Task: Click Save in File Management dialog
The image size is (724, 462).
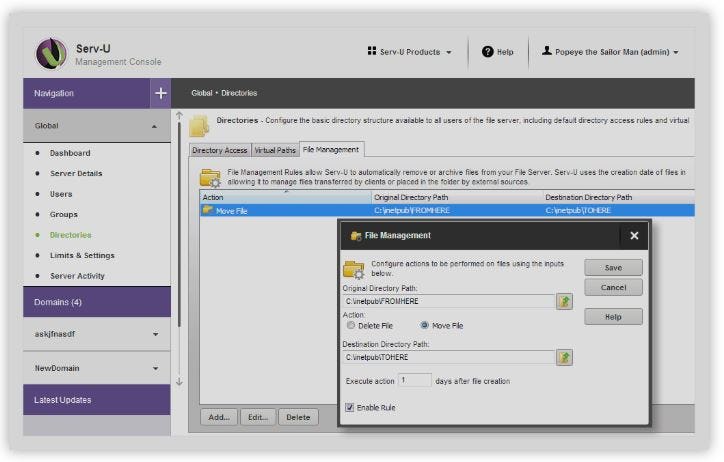Action: pyautogui.click(x=613, y=267)
